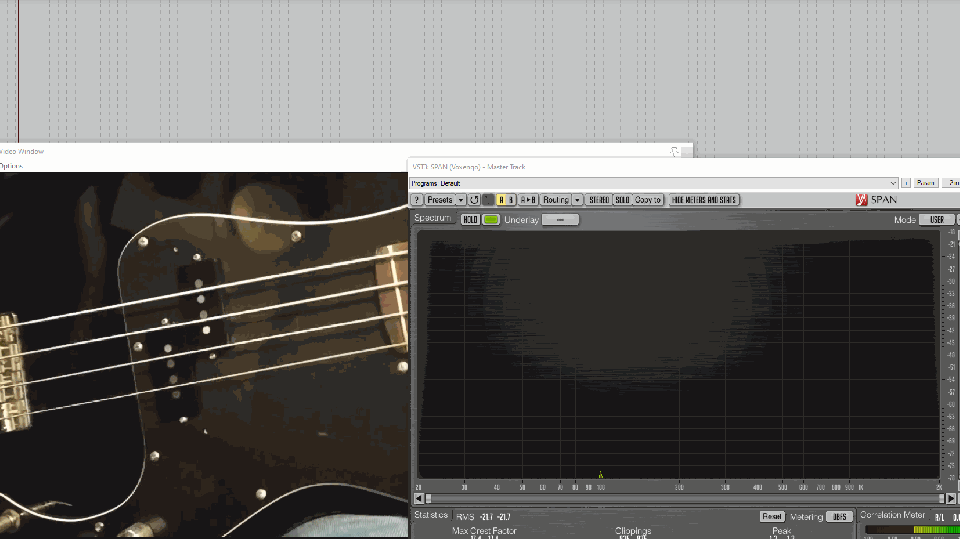Click the Underlay selector field

coord(560,220)
